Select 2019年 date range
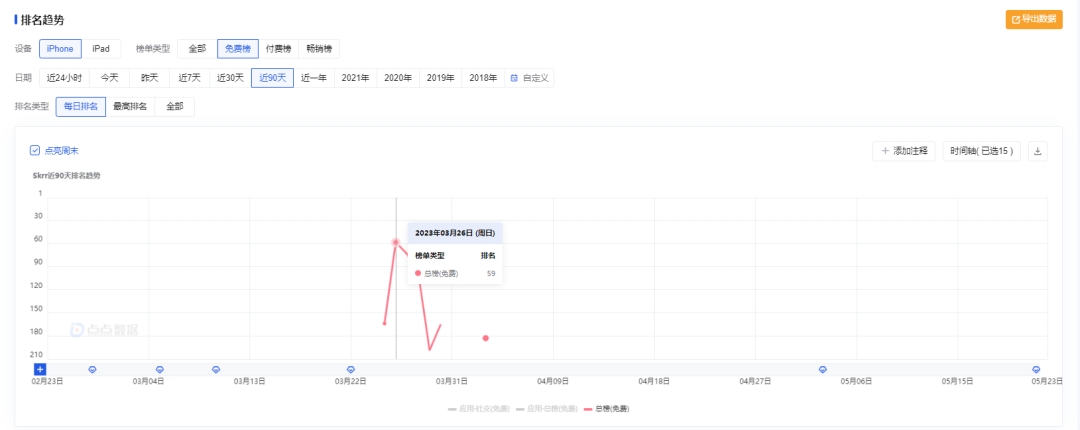The height and width of the screenshot is (430, 1080). 441,78
